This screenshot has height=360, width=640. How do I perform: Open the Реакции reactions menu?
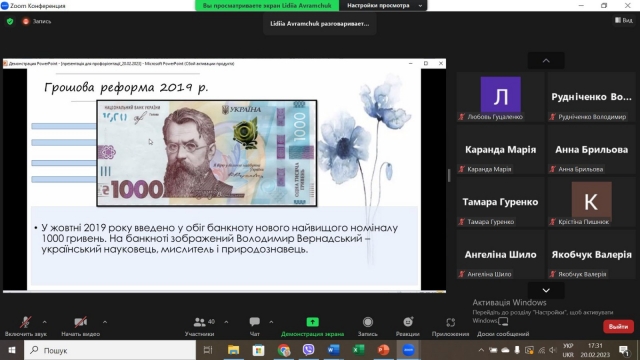pyautogui.click(x=407, y=327)
